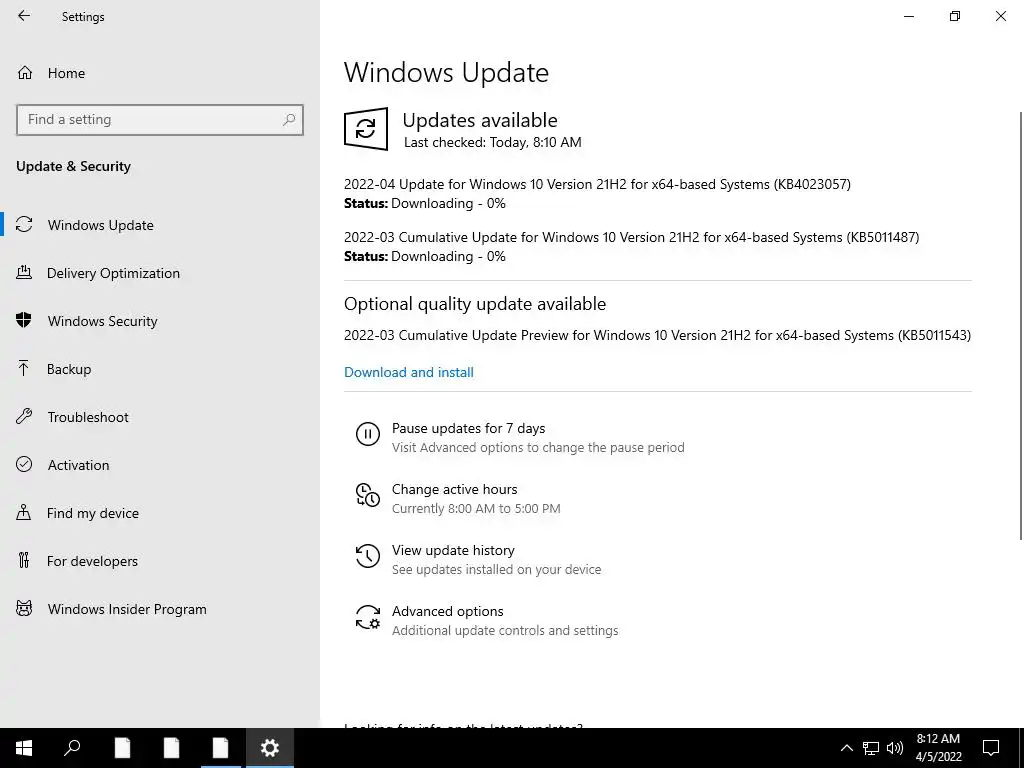The image size is (1024, 768).
Task: Click the Windows Security shield icon
Action: click(24, 320)
